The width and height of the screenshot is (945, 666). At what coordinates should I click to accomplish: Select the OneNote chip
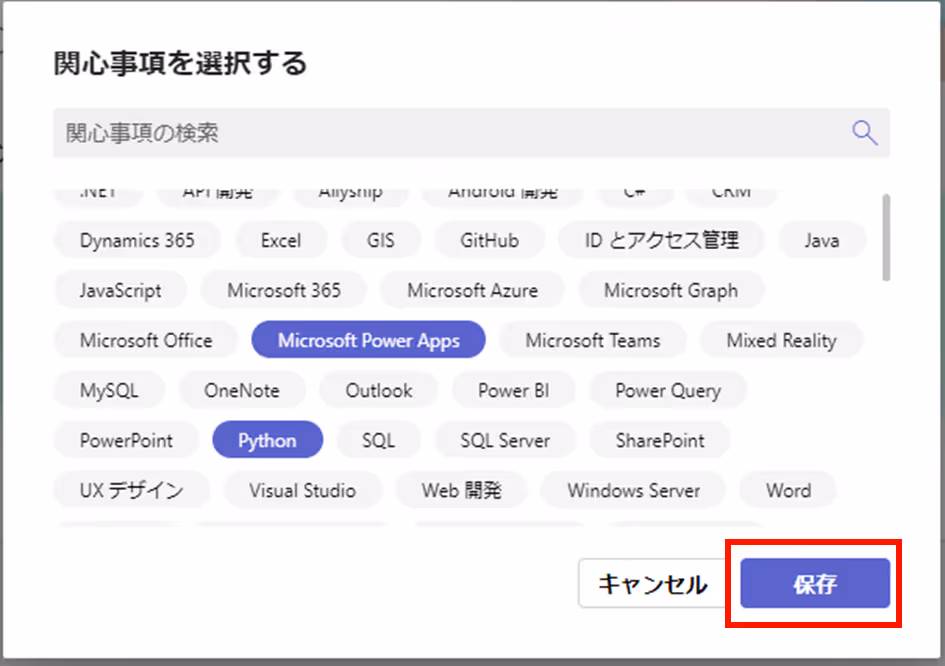[242, 390]
